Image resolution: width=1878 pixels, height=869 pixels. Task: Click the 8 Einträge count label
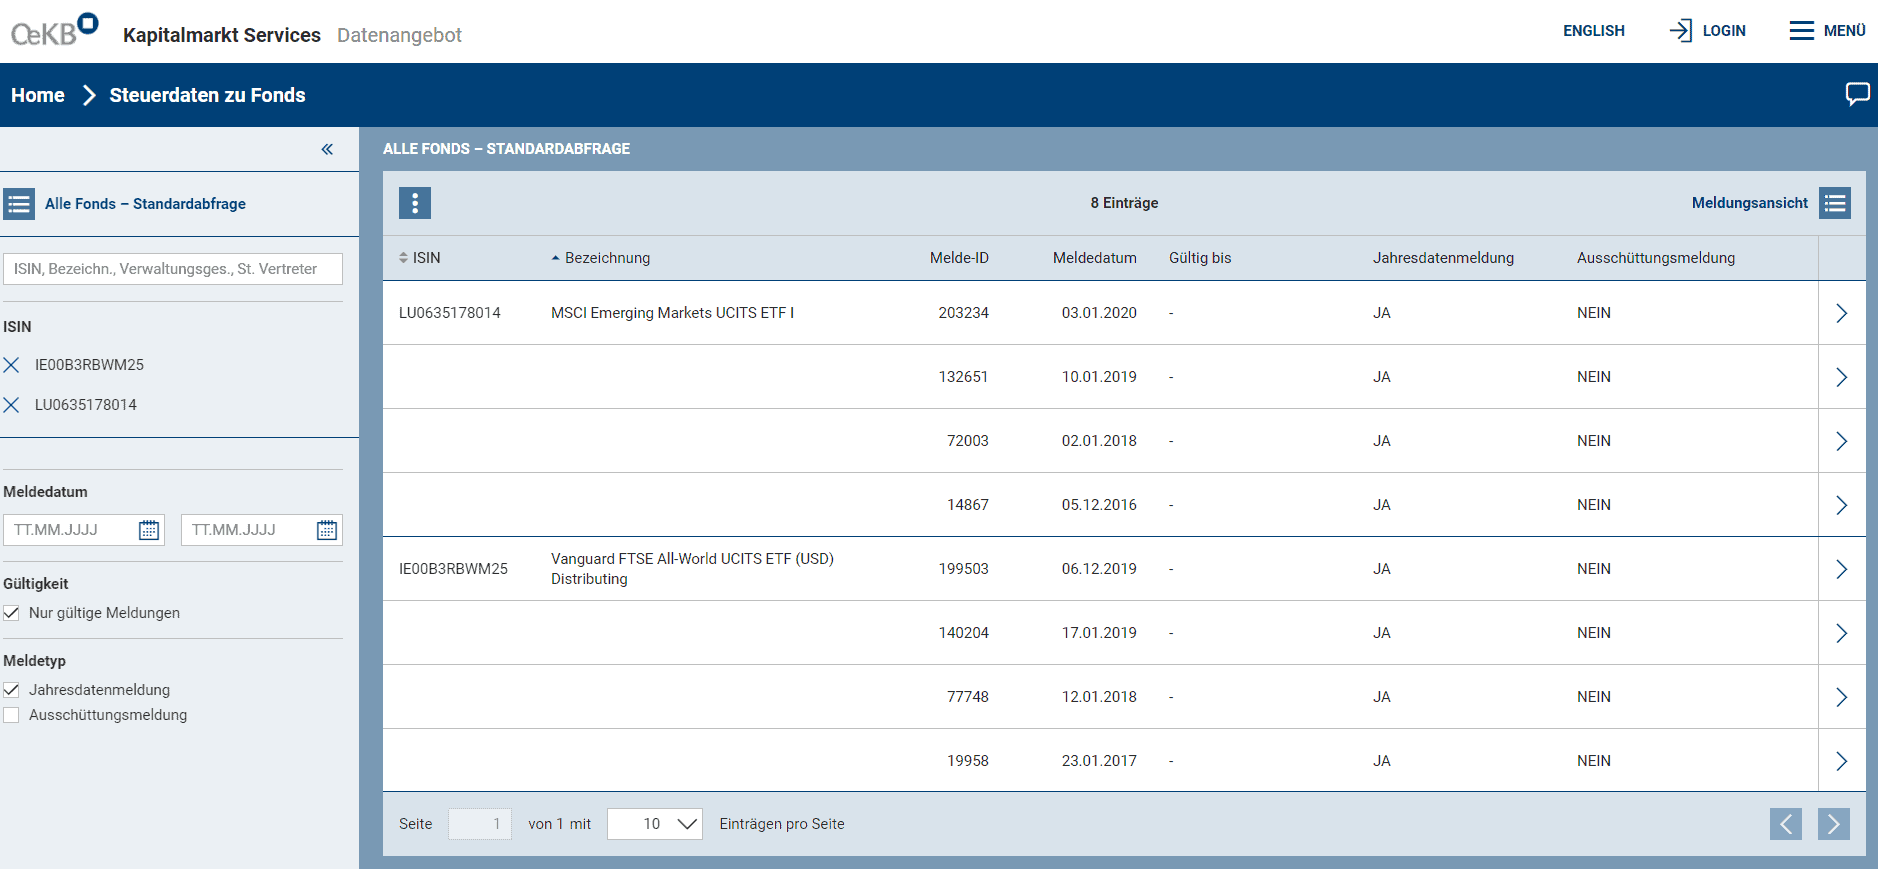pyautogui.click(x=1124, y=203)
